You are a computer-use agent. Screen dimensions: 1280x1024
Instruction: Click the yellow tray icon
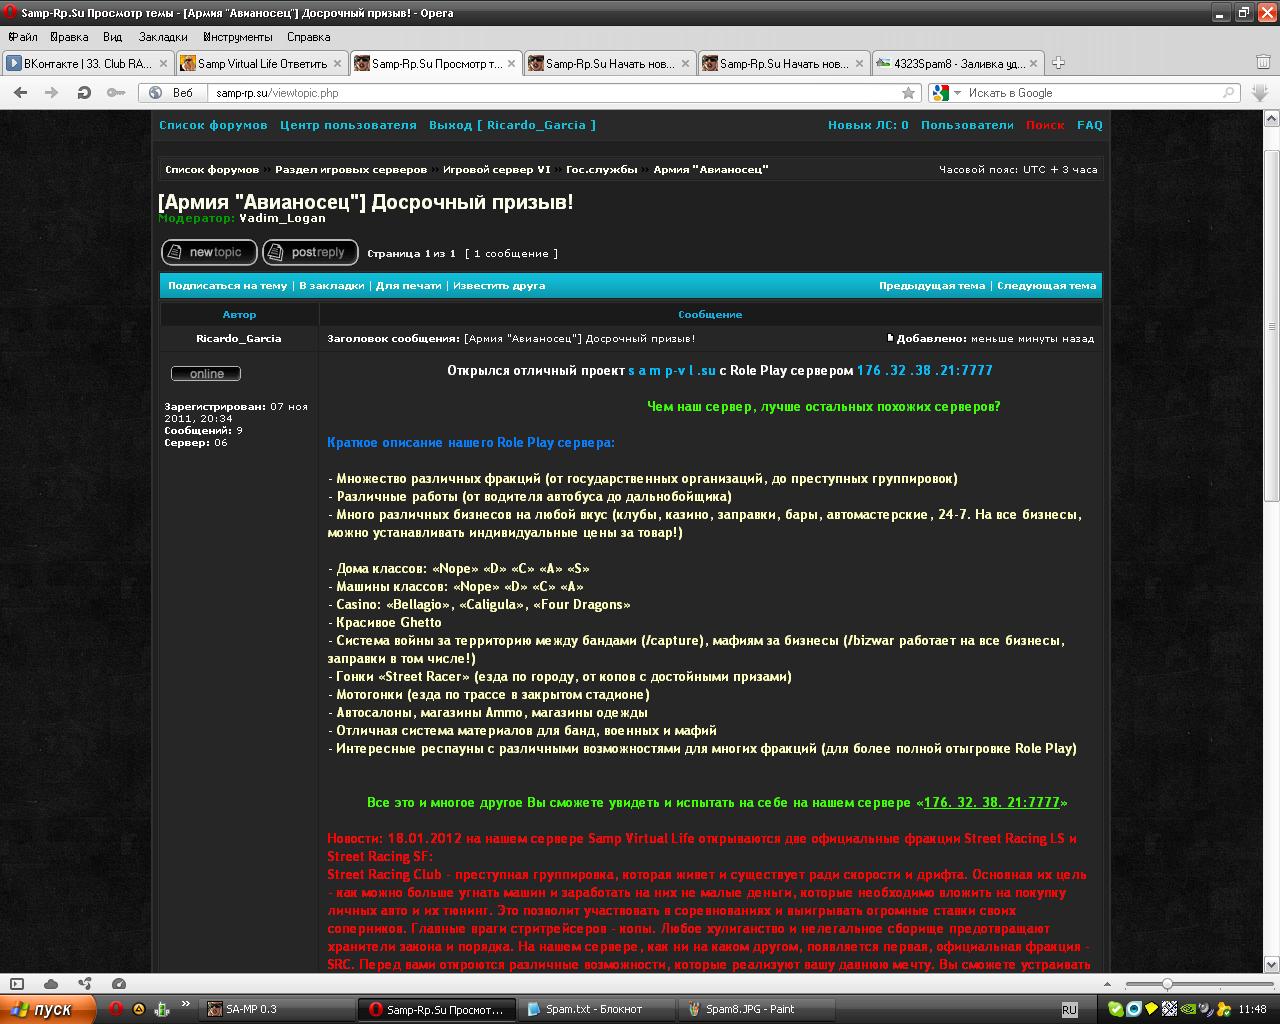pyautogui.click(x=1153, y=1009)
